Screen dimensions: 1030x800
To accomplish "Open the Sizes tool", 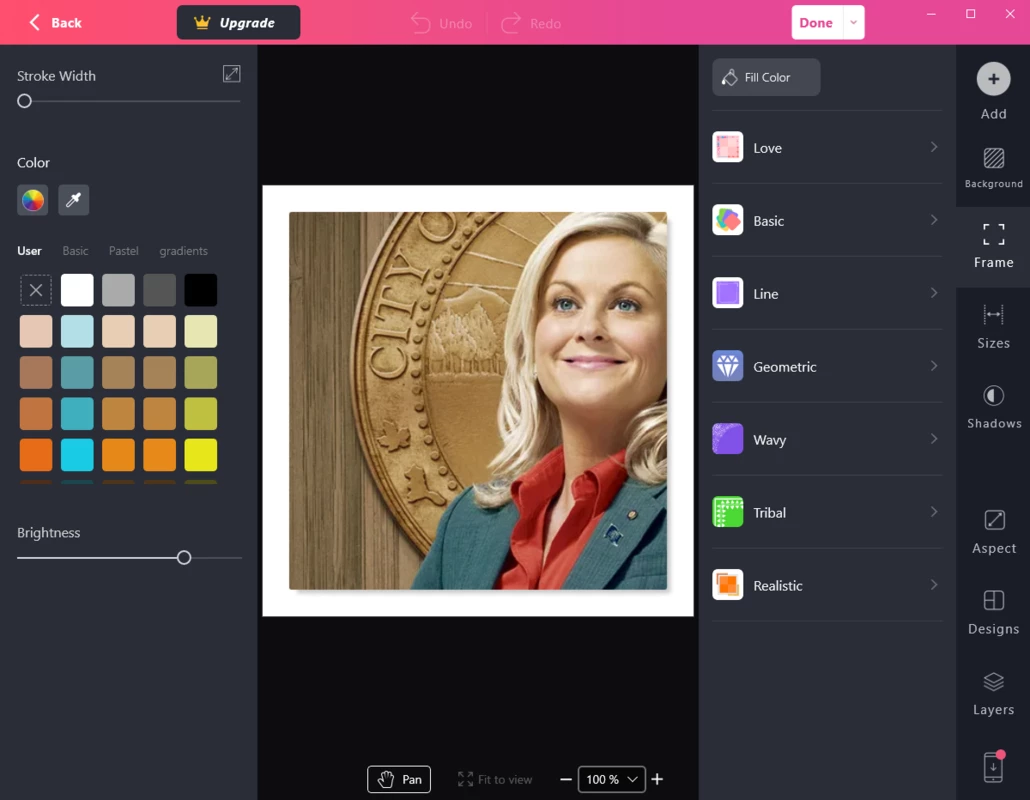I will point(993,326).
